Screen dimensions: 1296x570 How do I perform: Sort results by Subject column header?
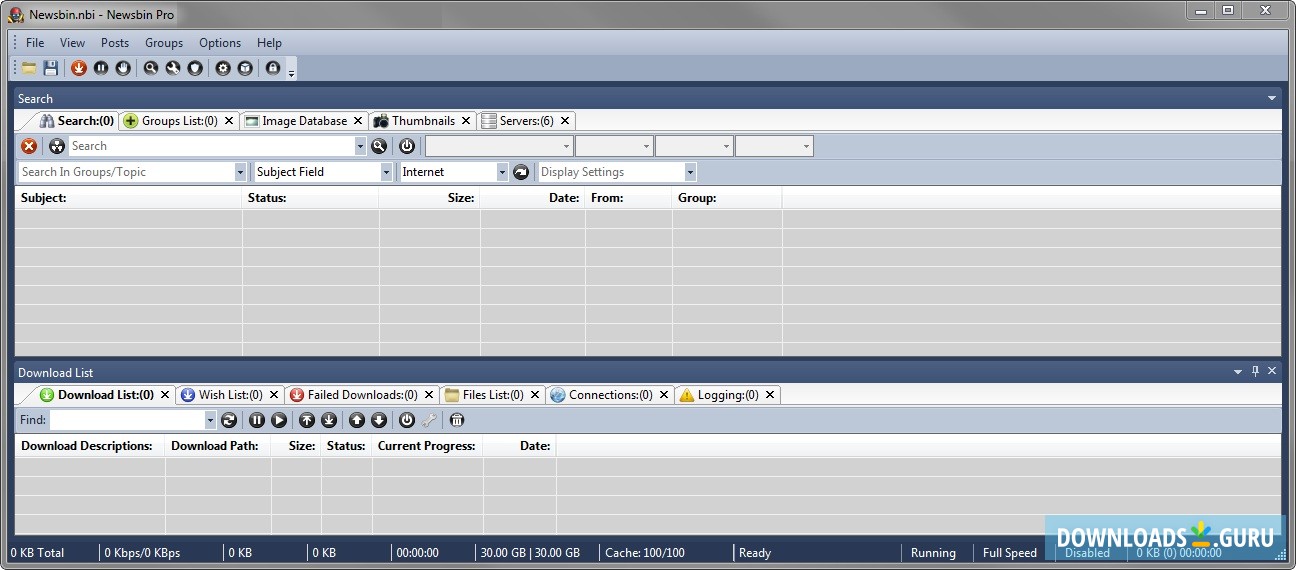tap(128, 198)
